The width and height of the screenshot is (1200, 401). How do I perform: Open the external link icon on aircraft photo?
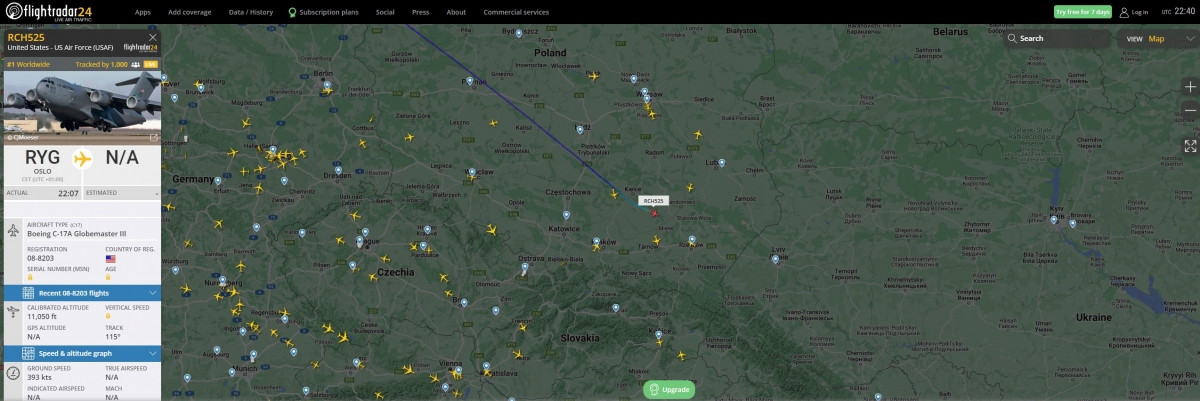click(153, 137)
